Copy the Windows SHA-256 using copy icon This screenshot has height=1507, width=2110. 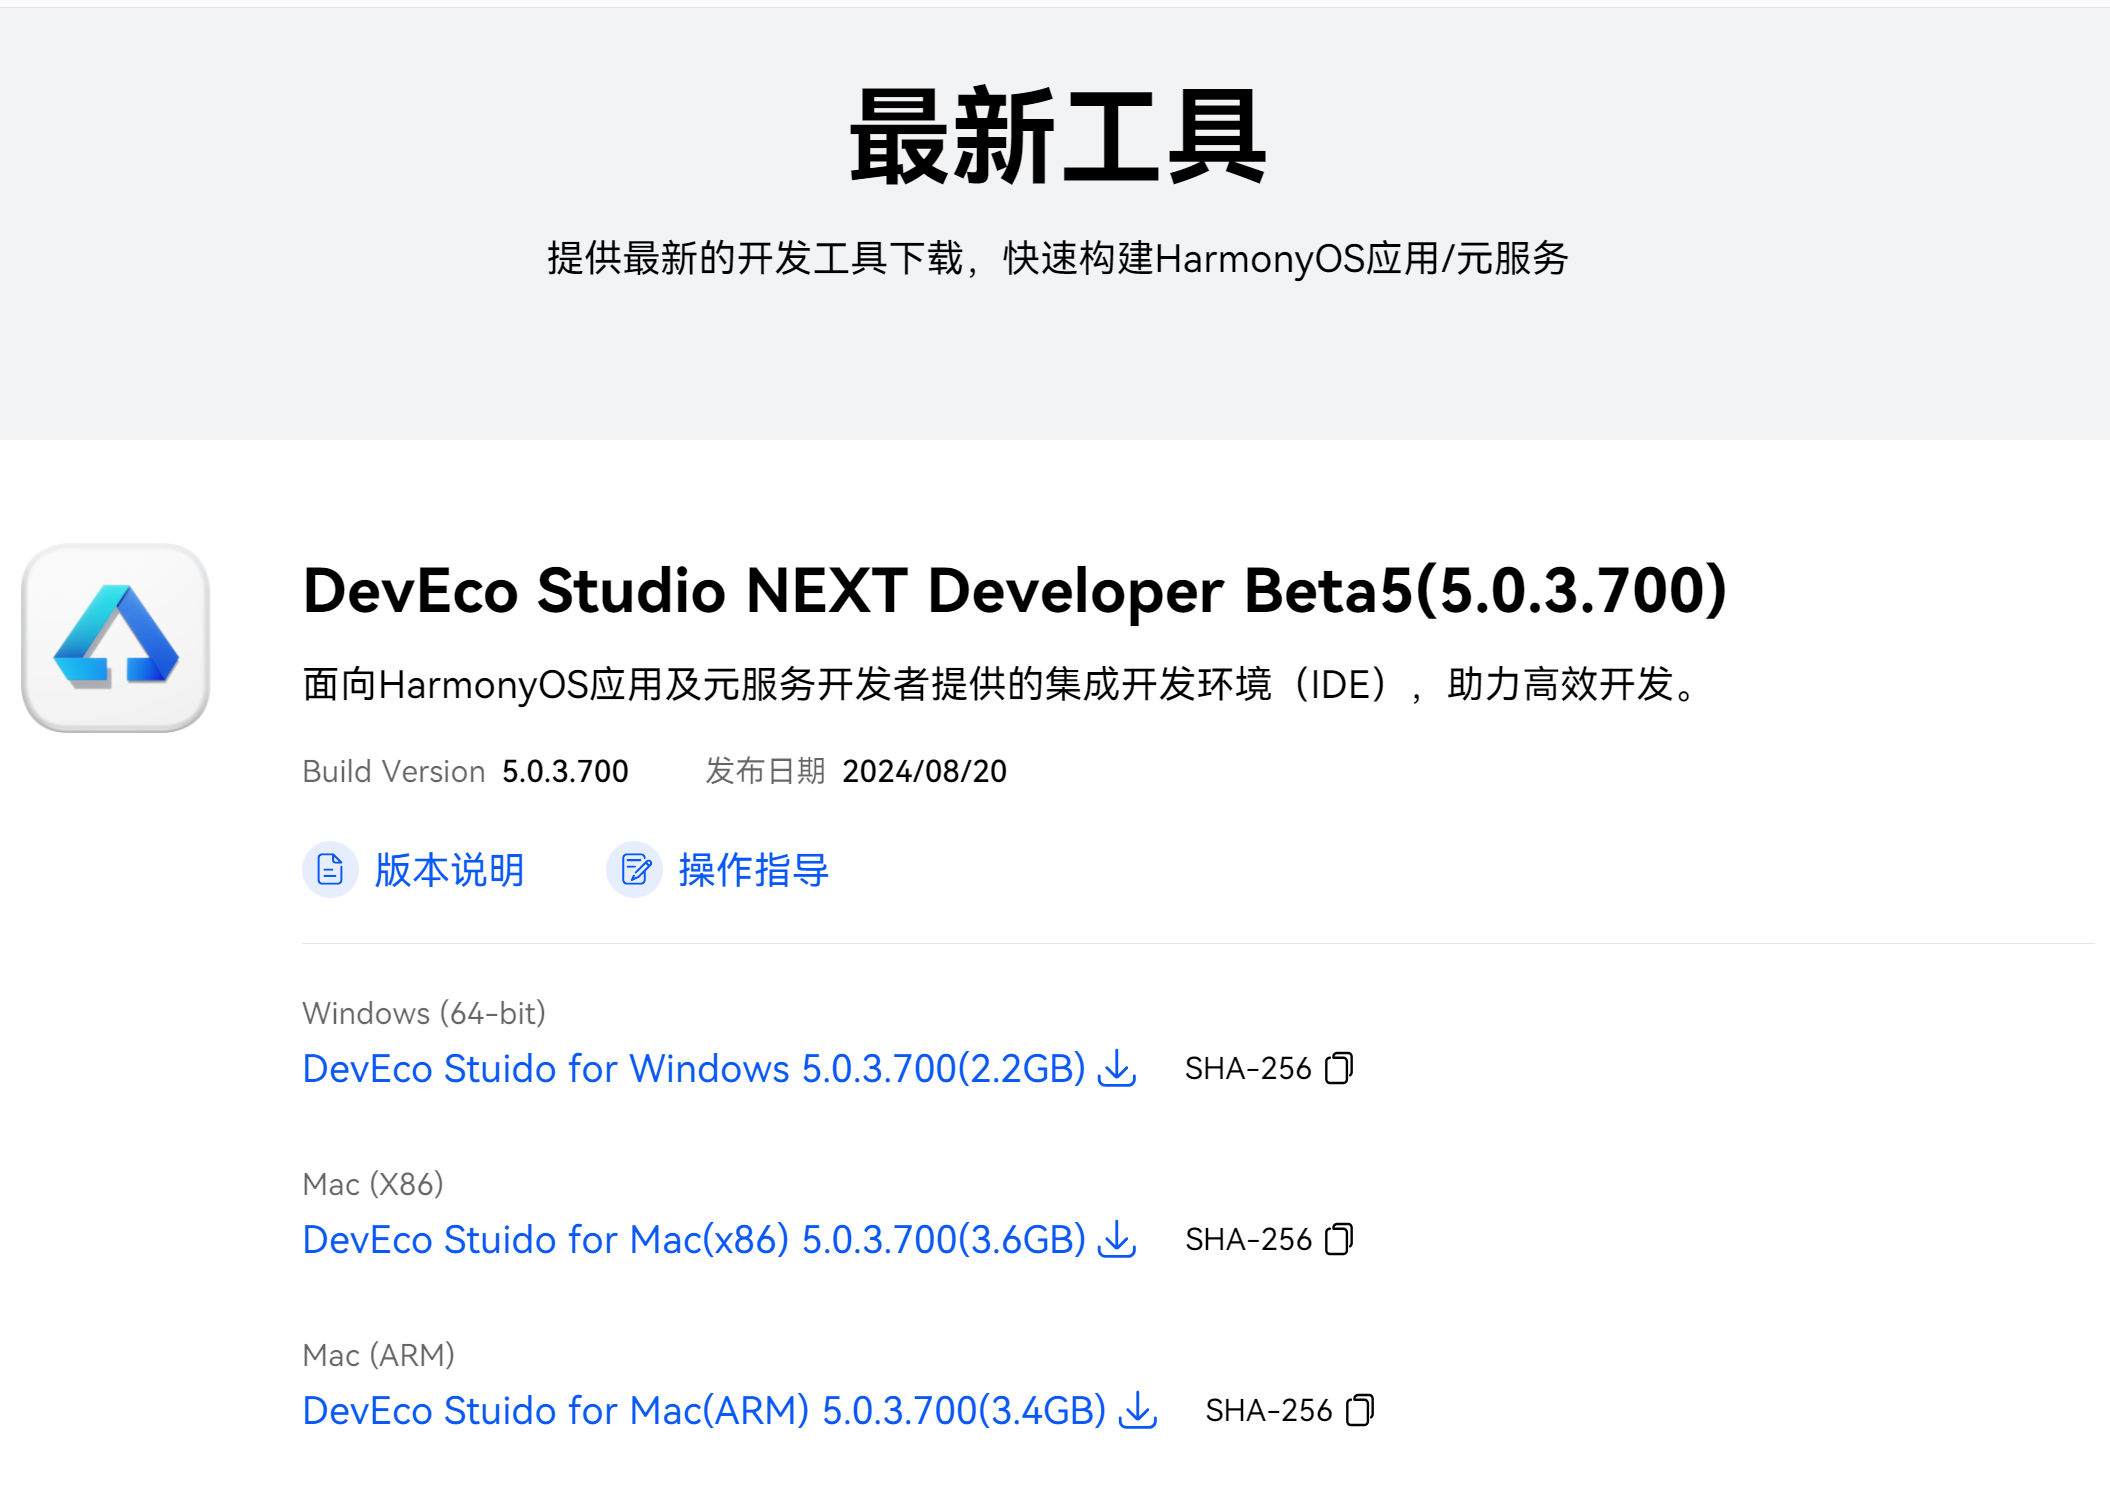click(1339, 1069)
